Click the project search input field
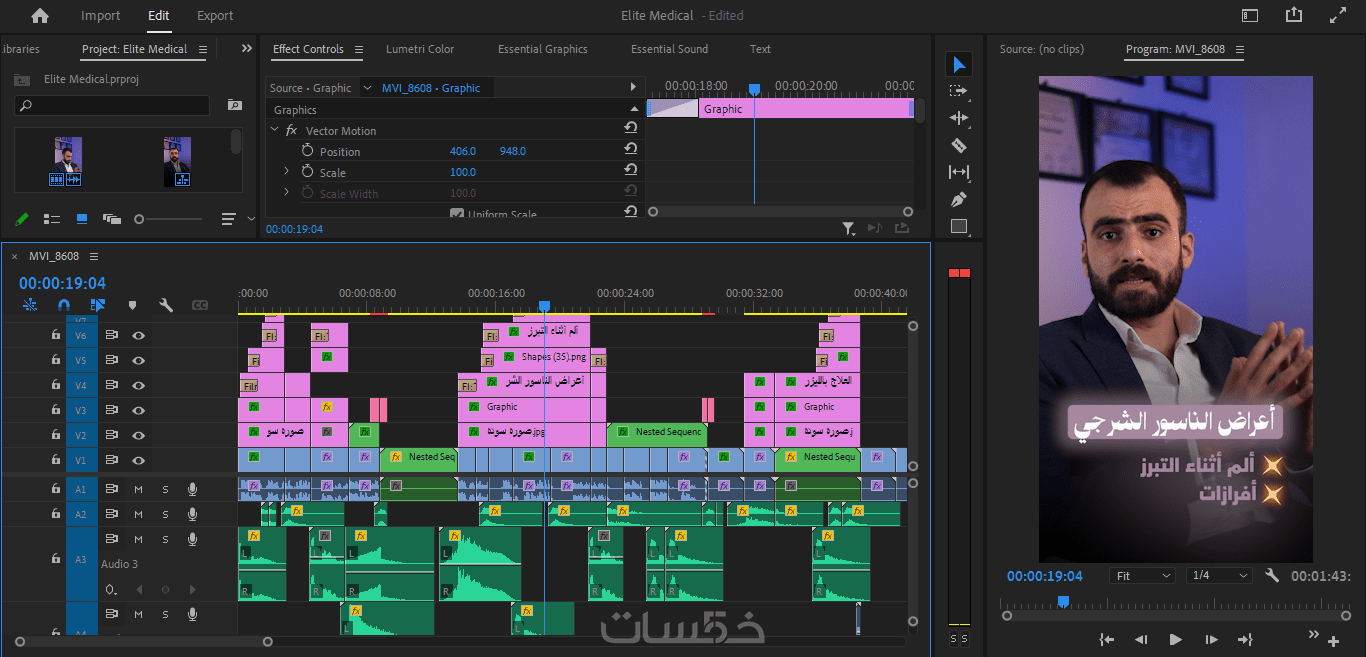The image size is (1366, 657). (112, 105)
